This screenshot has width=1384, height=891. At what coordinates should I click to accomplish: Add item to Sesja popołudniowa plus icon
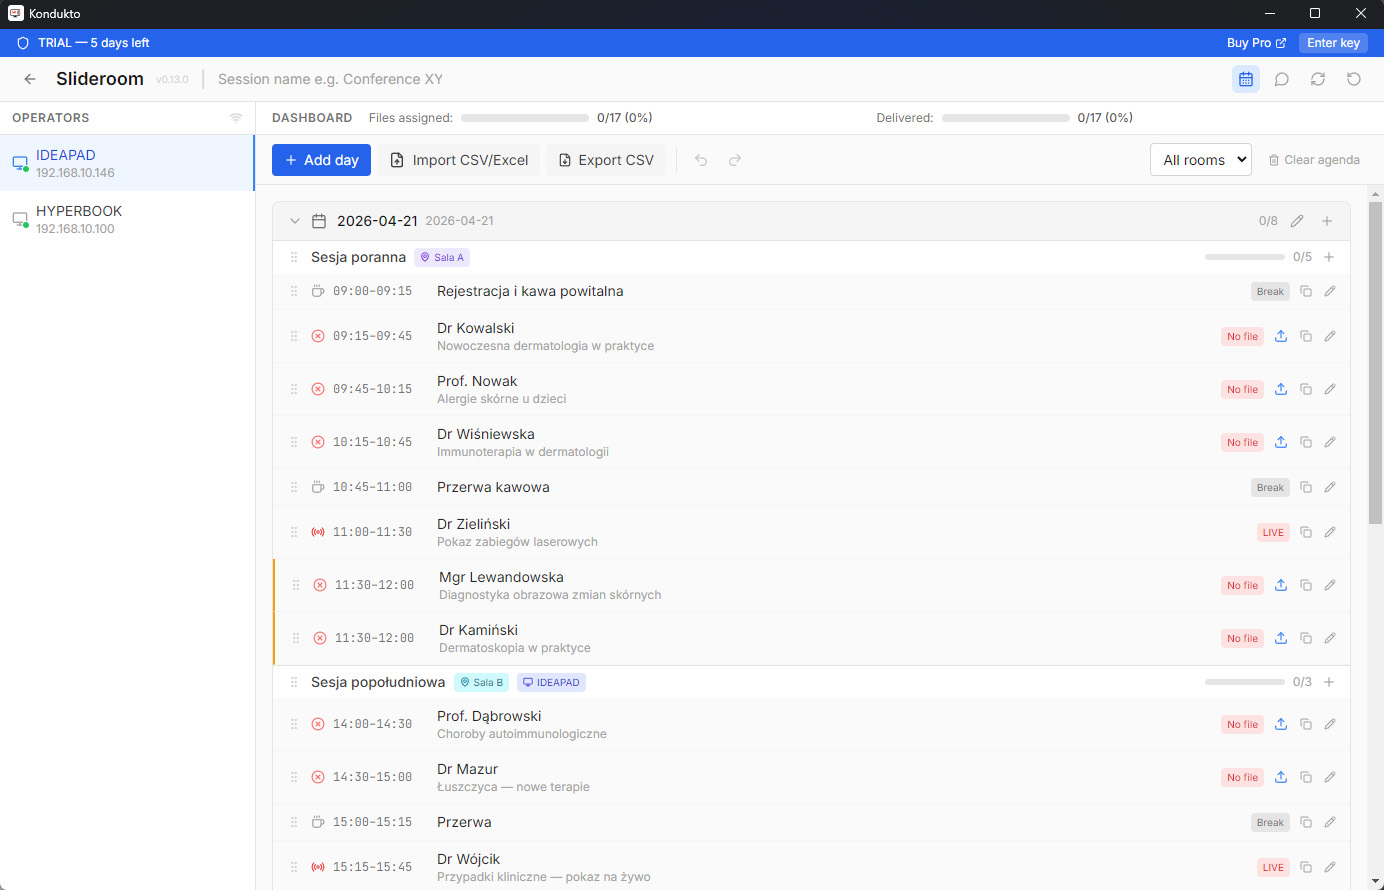(x=1329, y=682)
